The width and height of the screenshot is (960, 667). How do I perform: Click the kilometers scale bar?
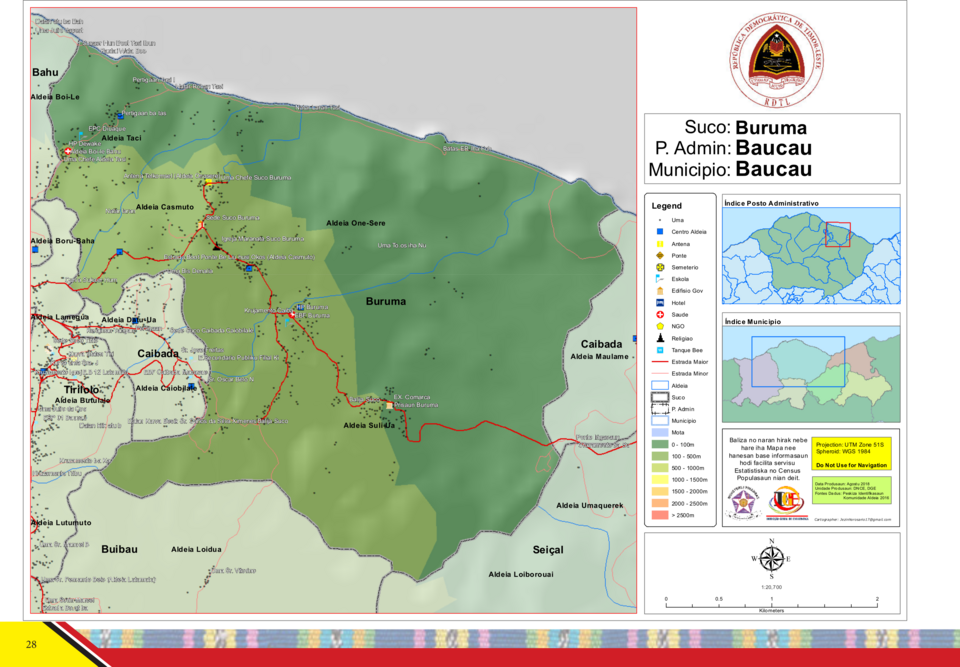click(771, 604)
